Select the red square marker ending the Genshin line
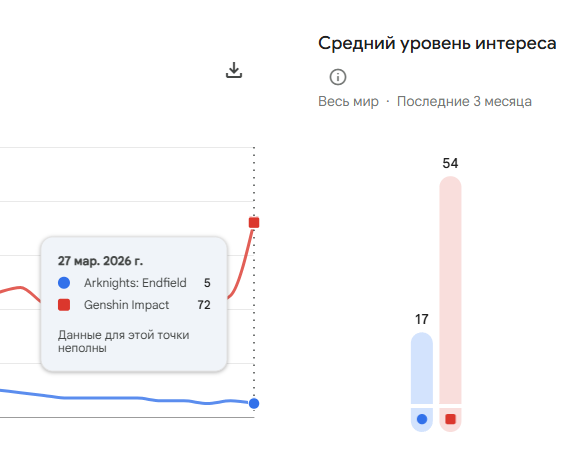This screenshot has width=582, height=451. (254, 222)
